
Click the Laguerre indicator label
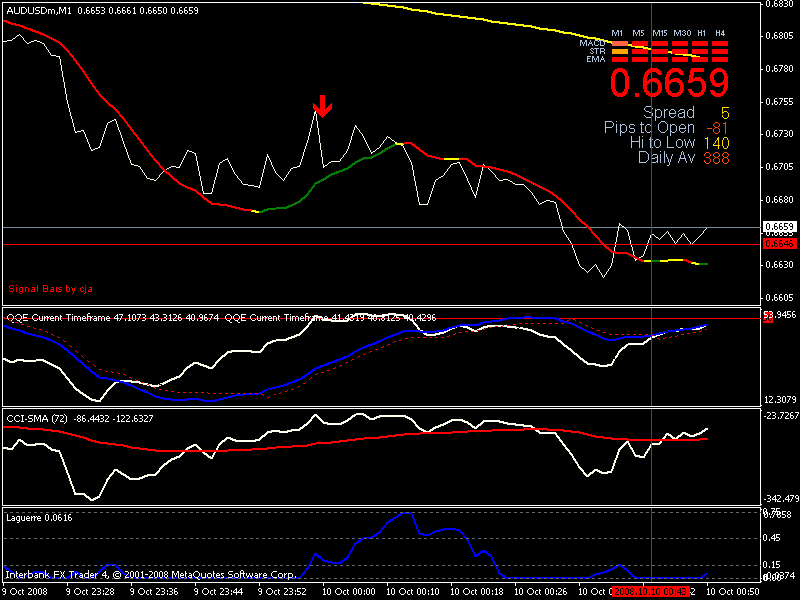pyautogui.click(x=27, y=517)
